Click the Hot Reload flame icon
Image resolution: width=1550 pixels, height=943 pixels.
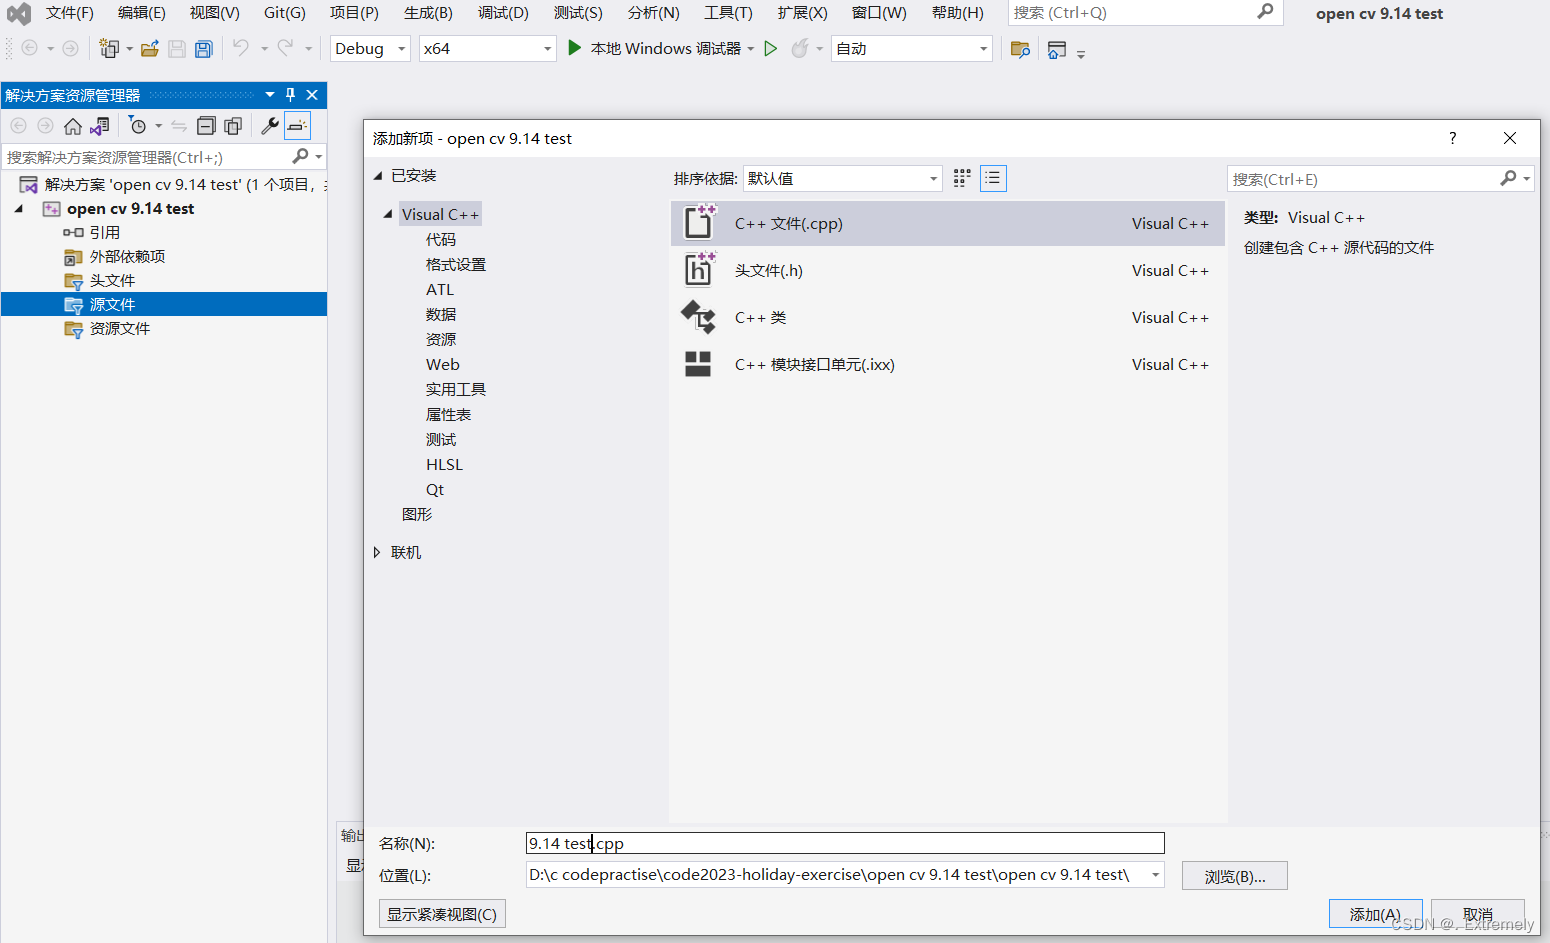click(800, 48)
